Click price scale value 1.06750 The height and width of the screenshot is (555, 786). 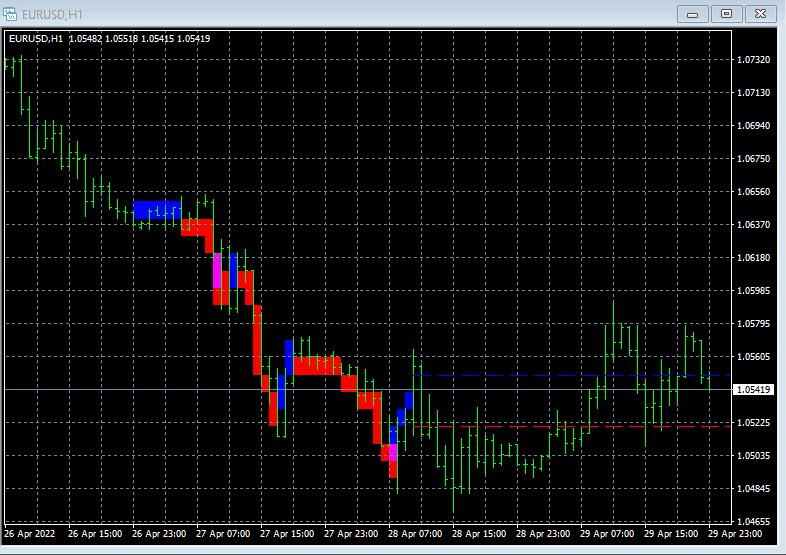pyautogui.click(x=753, y=158)
